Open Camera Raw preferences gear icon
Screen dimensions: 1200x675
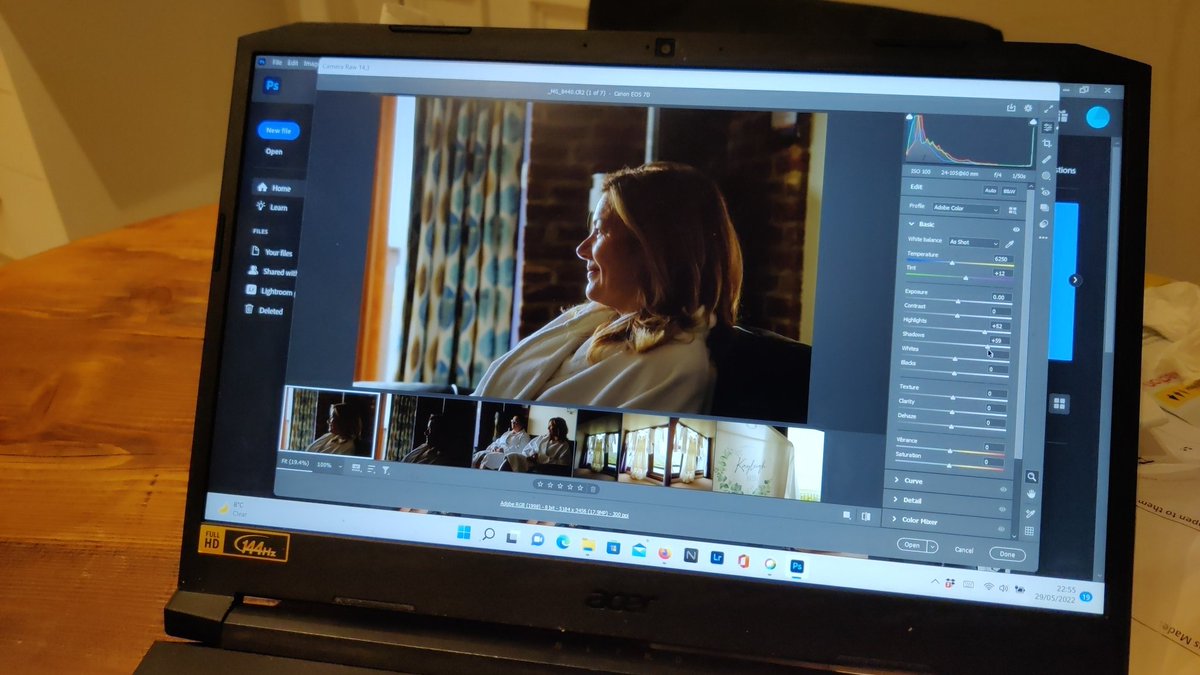(x=1028, y=108)
